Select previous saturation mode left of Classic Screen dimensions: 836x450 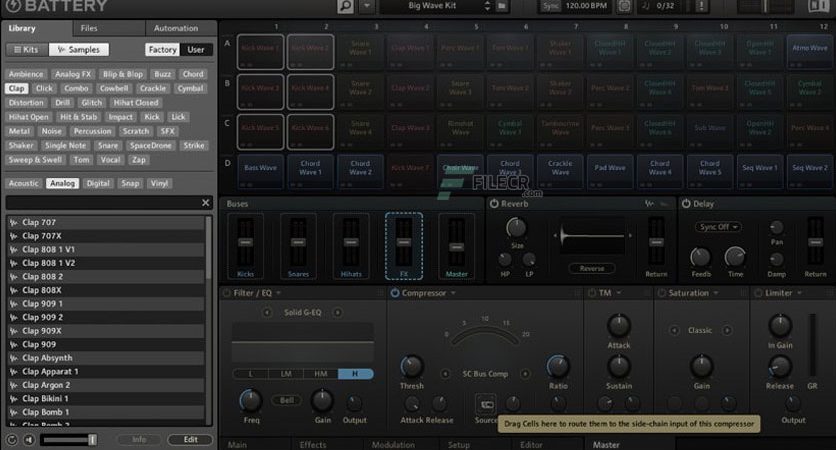pyautogui.click(x=674, y=331)
